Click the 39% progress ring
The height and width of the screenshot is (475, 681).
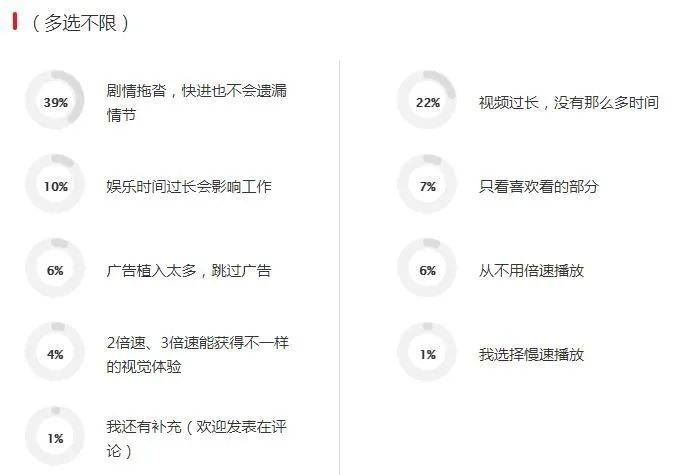[x=54, y=102]
